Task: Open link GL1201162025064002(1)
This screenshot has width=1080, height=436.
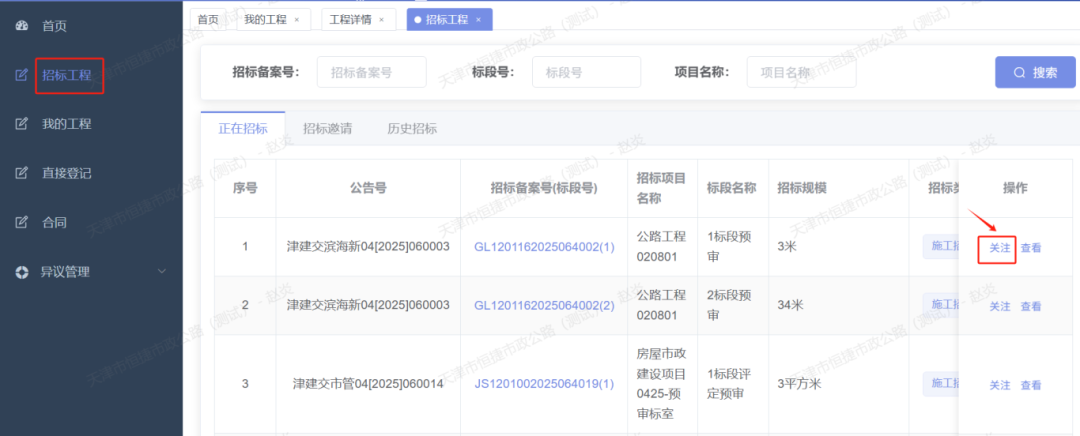Action: (x=544, y=247)
